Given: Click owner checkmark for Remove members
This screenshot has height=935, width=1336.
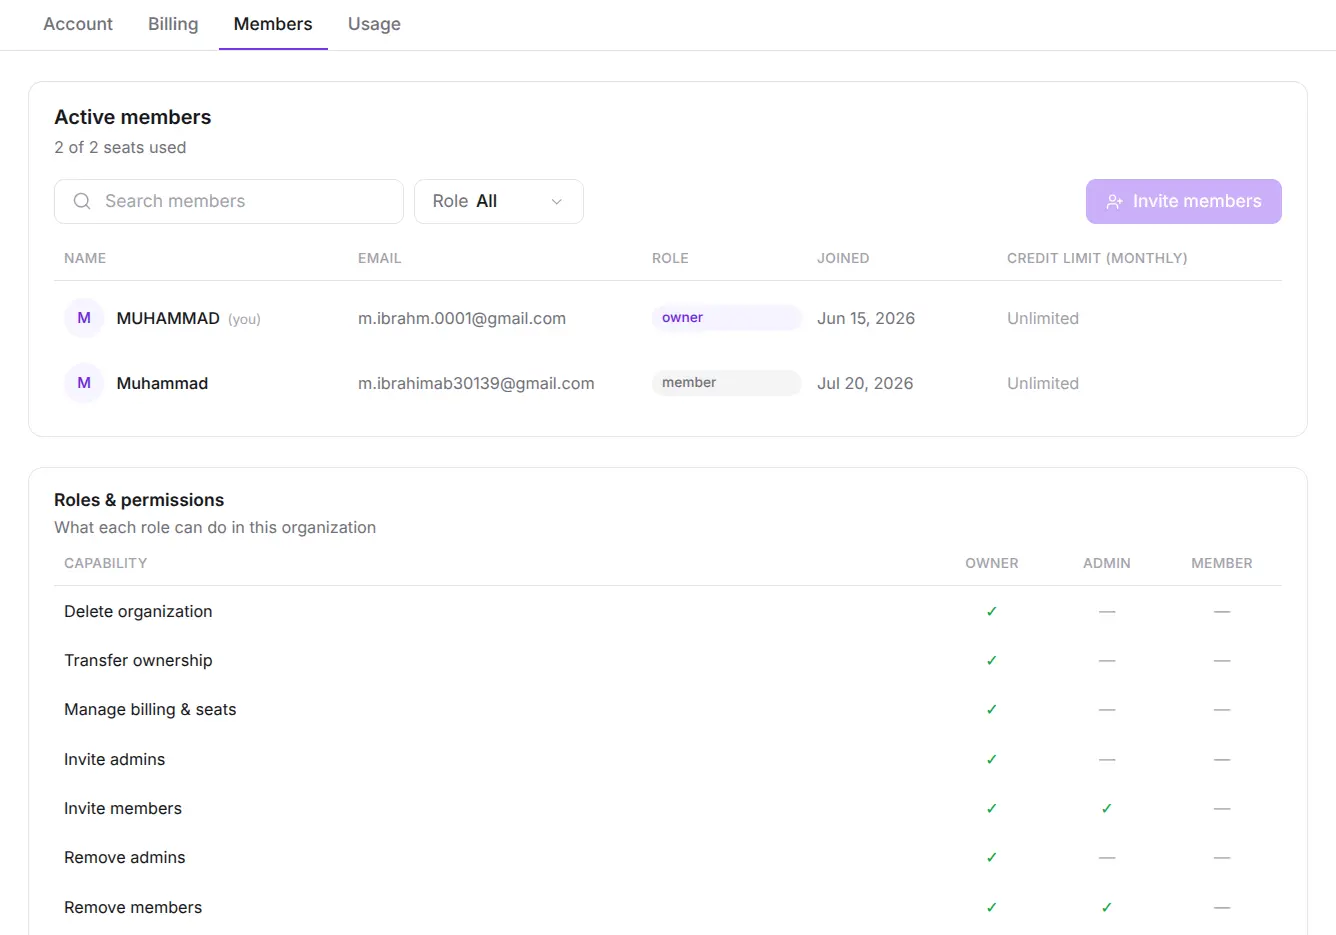Looking at the screenshot, I should point(992,907).
